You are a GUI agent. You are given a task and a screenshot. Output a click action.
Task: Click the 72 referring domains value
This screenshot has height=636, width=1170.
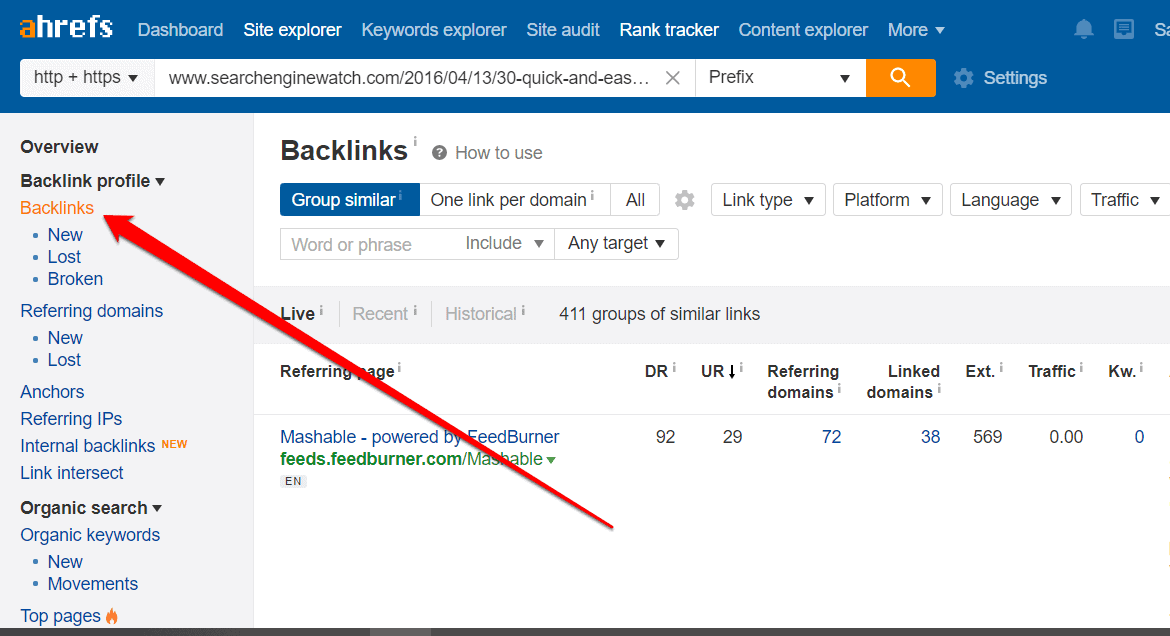point(831,437)
